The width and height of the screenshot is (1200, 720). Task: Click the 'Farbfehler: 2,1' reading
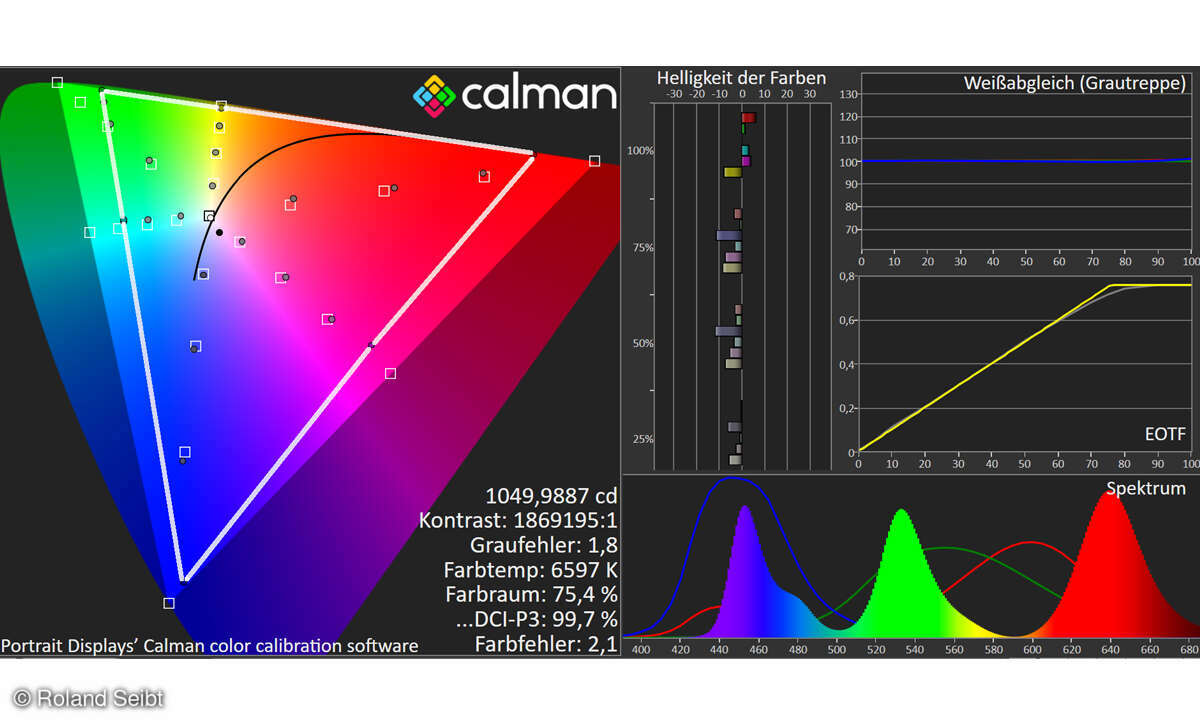[546, 645]
